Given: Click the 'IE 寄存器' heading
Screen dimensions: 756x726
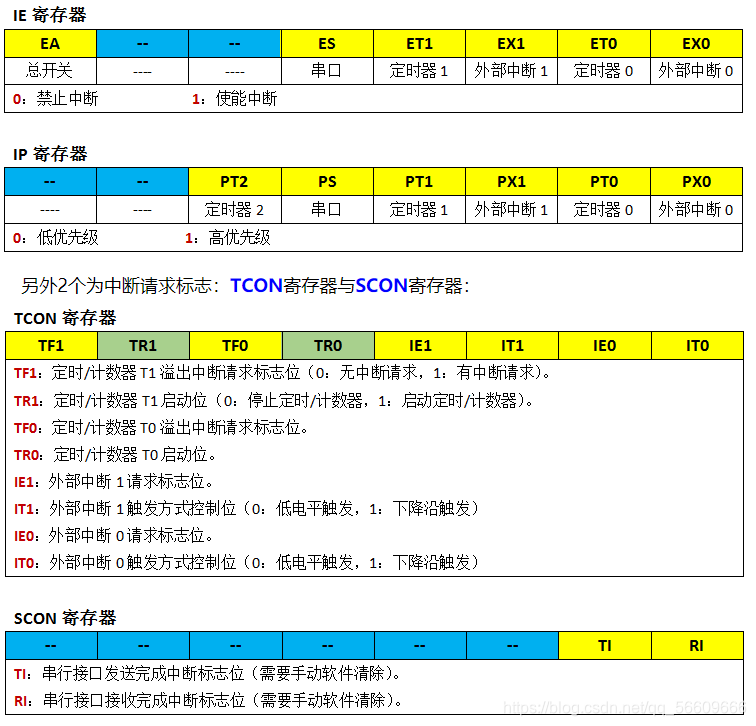Looking at the screenshot, I should point(49,15).
